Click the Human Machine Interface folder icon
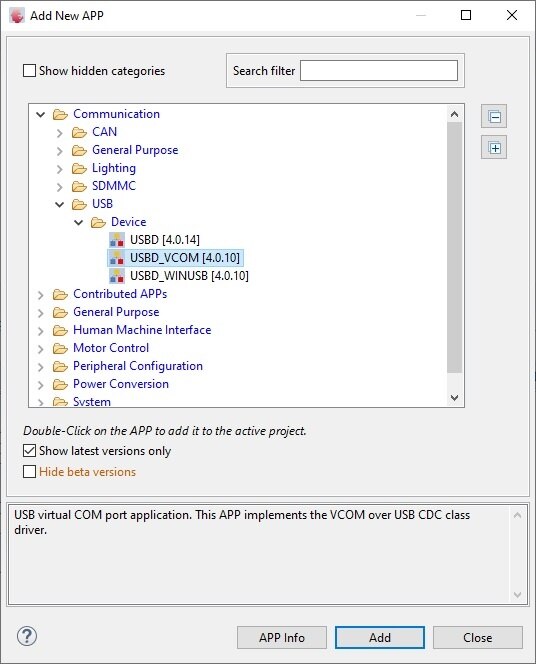 60,330
